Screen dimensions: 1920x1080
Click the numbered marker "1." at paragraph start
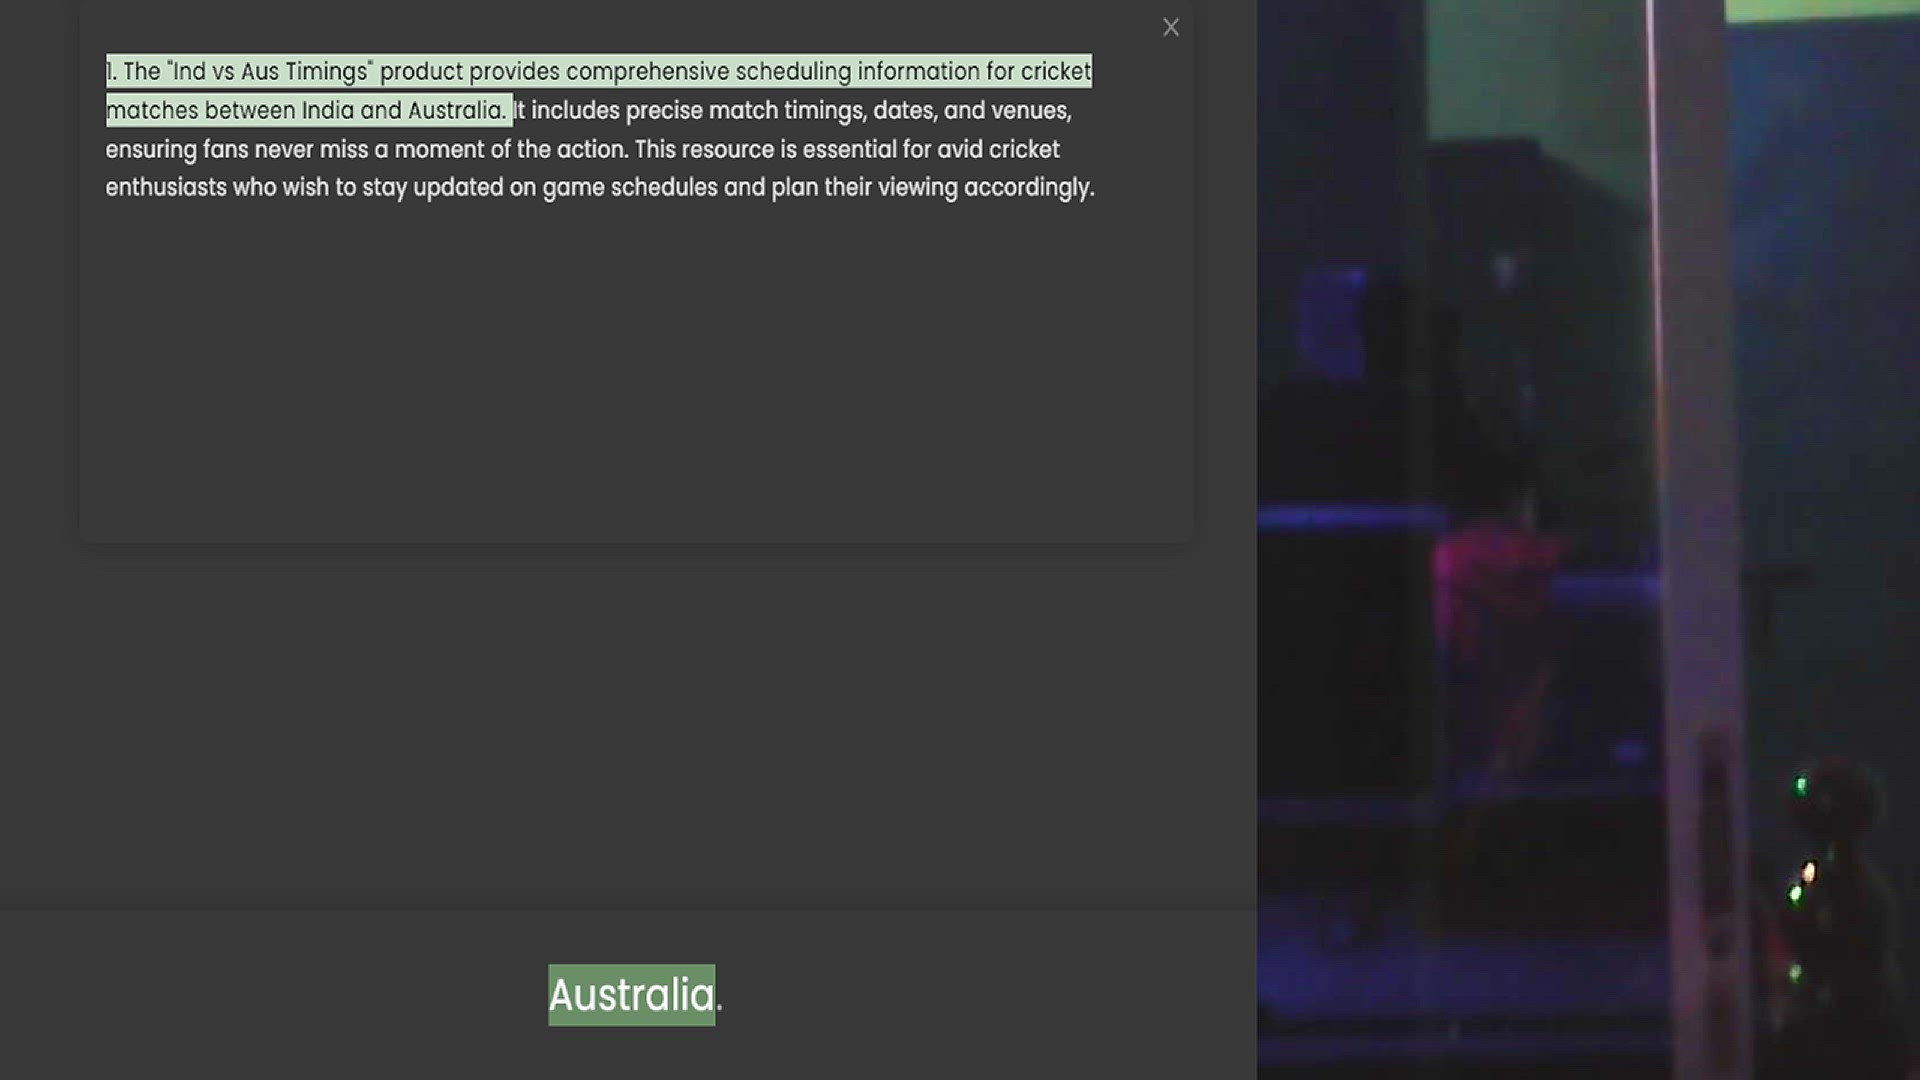(112, 72)
